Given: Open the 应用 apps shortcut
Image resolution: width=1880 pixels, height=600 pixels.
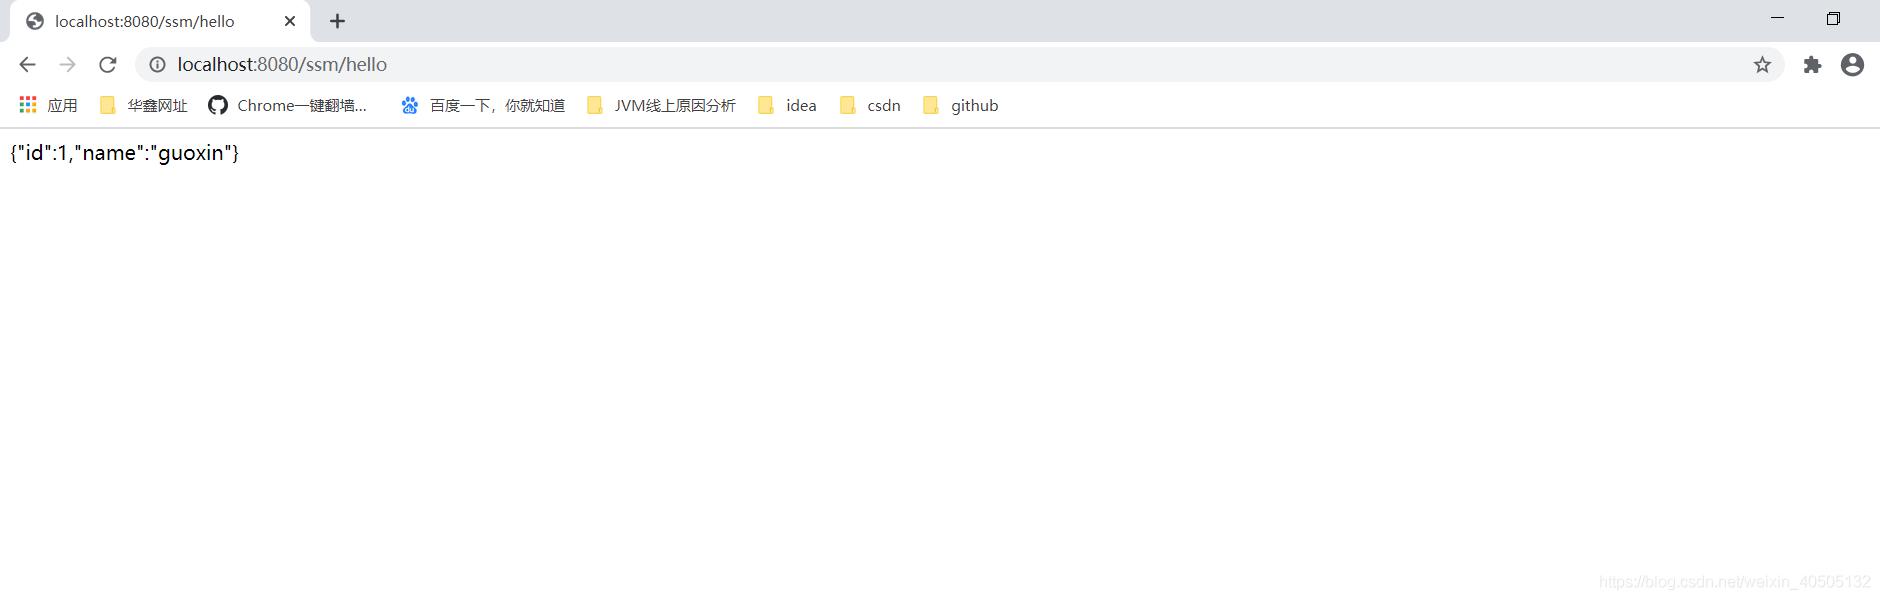Looking at the screenshot, I should (48, 105).
